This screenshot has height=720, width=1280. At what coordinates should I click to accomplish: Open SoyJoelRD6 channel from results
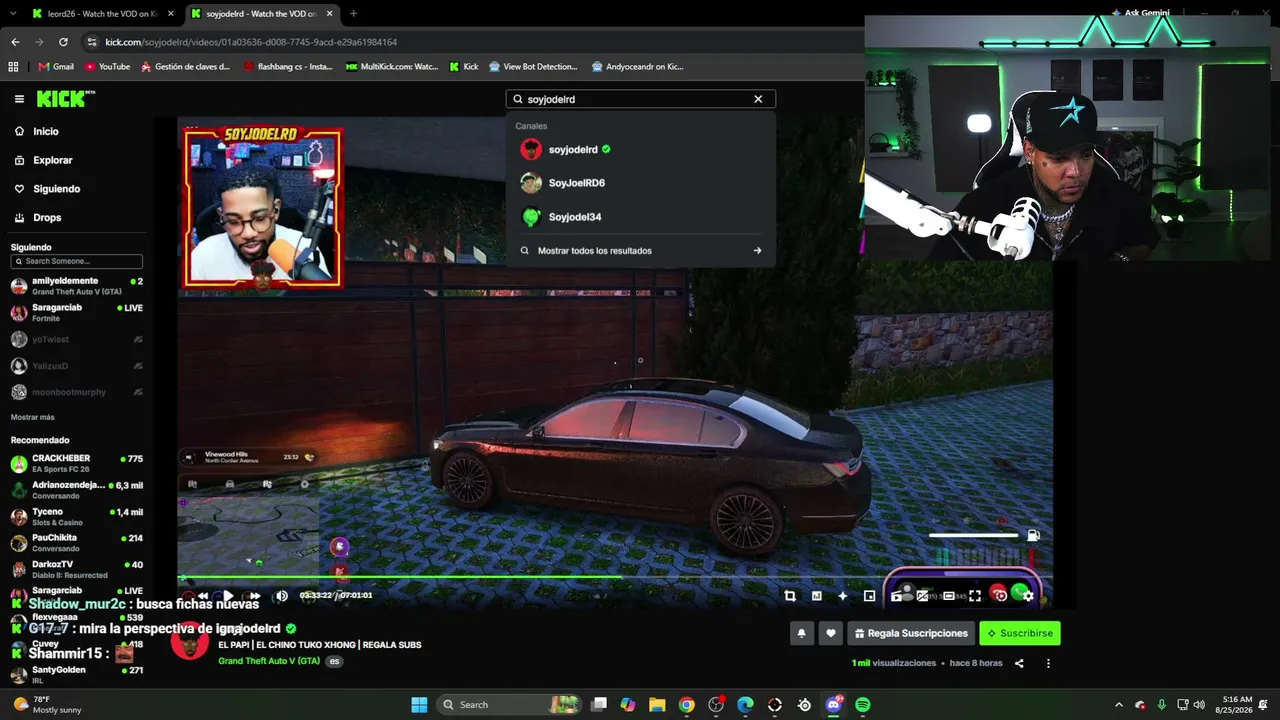point(640,183)
